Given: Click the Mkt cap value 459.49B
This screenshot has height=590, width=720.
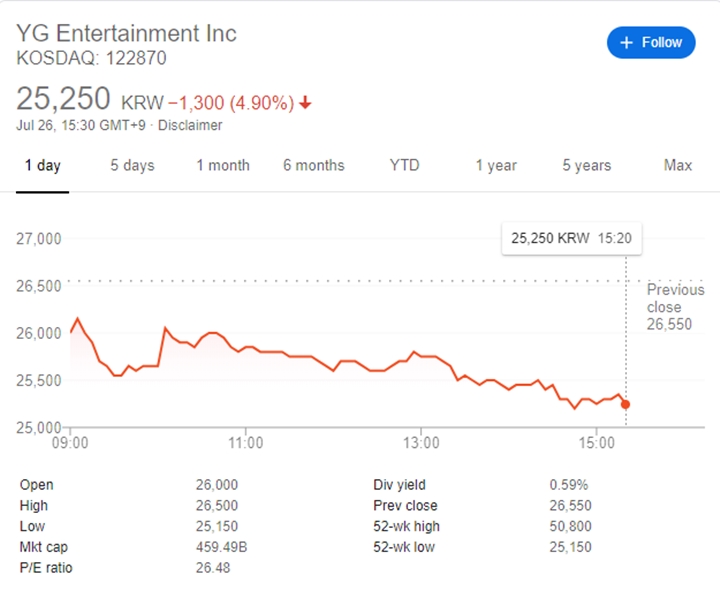Looking at the screenshot, I should click(x=221, y=547).
